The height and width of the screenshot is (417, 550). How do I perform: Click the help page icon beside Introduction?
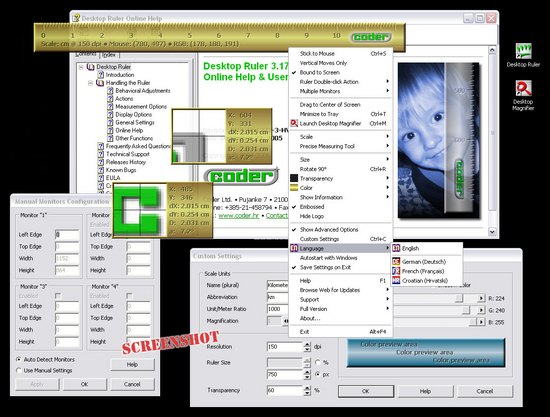tap(101, 75)
